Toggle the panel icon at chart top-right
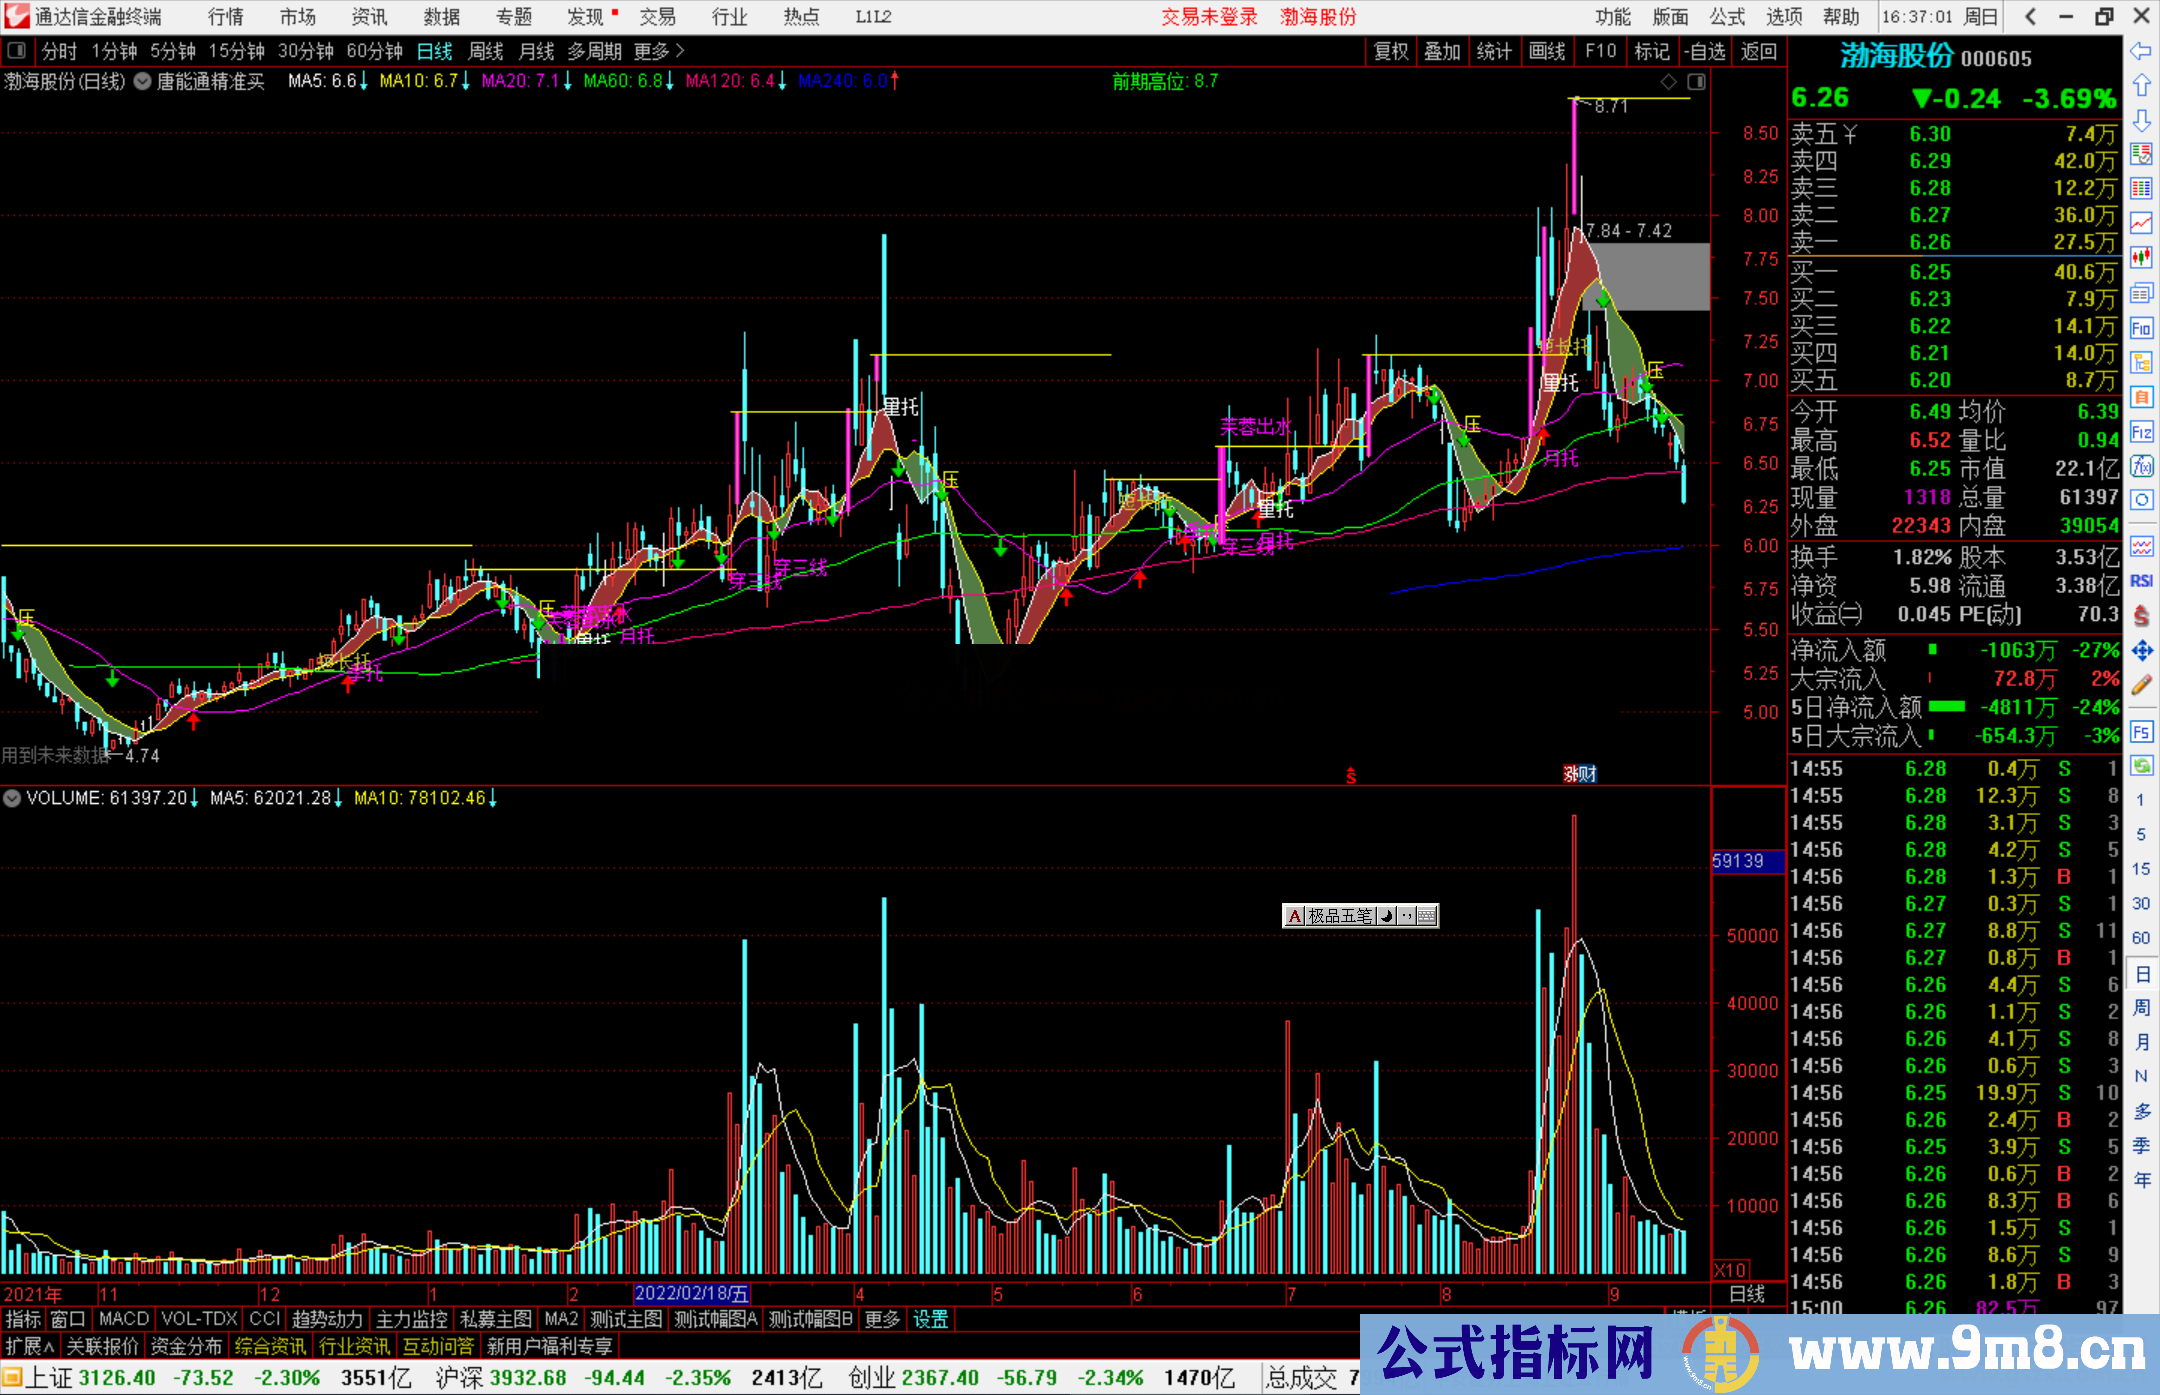The width and height of the screenshot is (2160, 1395). (x=1697, y=81)
